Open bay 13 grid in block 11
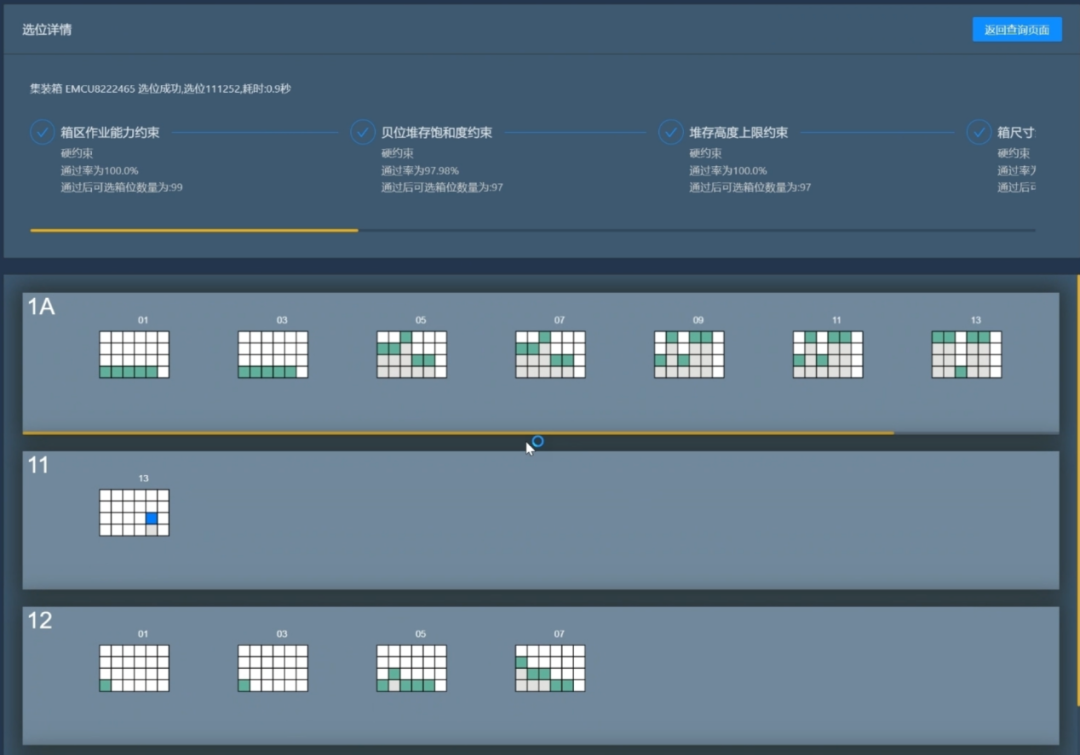Image resolution: width=1080 pixels, height=755 pixels. click(x=134, y=513)
